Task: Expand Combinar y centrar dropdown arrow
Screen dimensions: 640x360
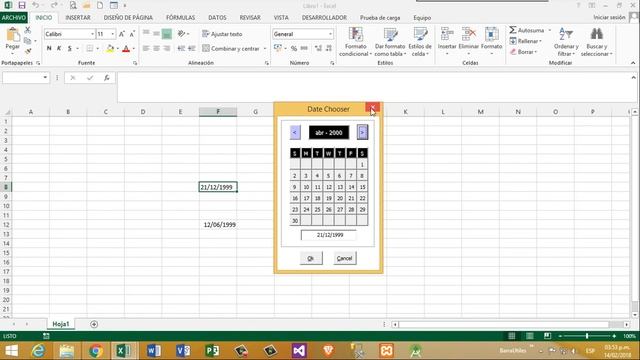Action: point(265,49)
